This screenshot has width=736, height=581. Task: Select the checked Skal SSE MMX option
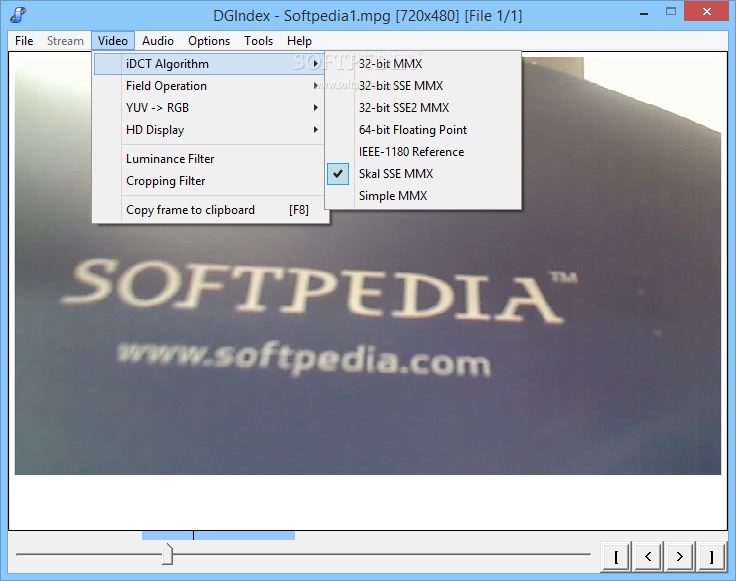[x=423, y=174]
